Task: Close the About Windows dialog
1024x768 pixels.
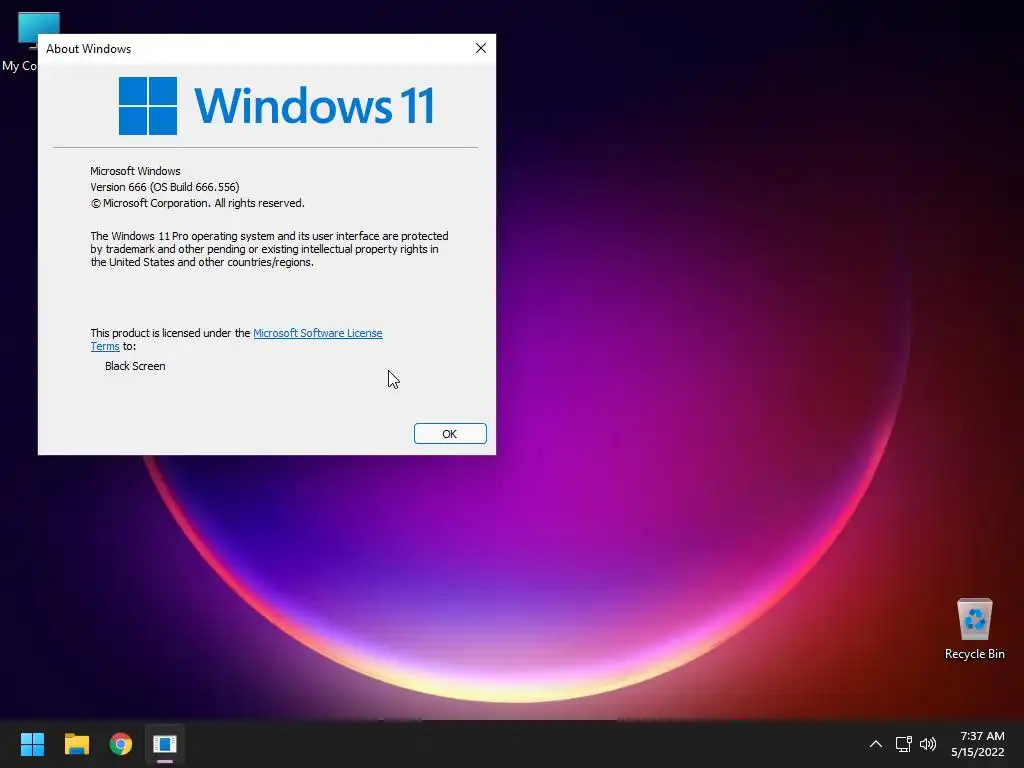Action: pyautogui.click(x=481, y=48)
